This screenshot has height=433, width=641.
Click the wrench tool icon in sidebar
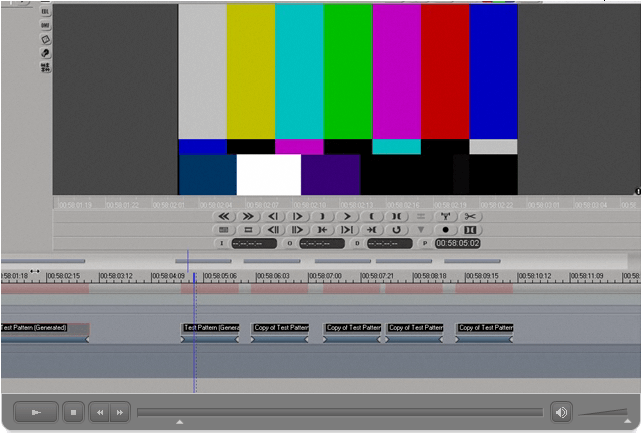(x=45, y=52)
